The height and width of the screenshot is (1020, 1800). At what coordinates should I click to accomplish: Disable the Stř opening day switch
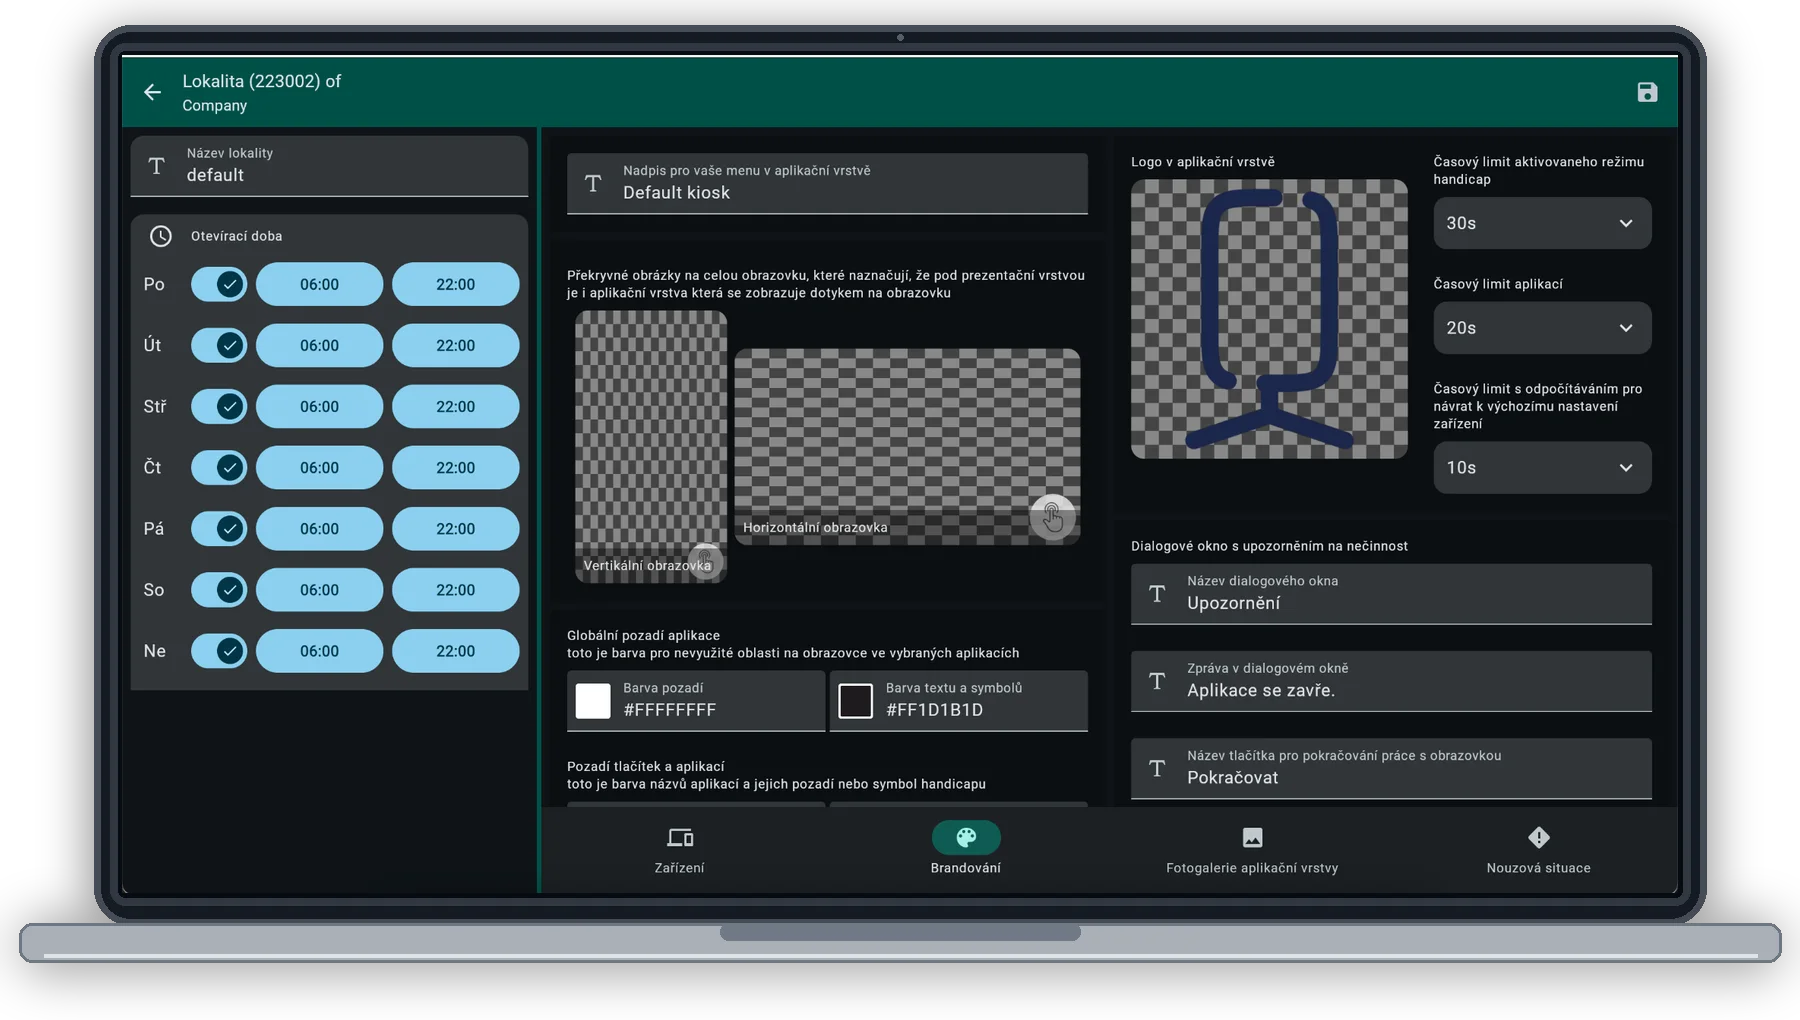click(219, 406)
